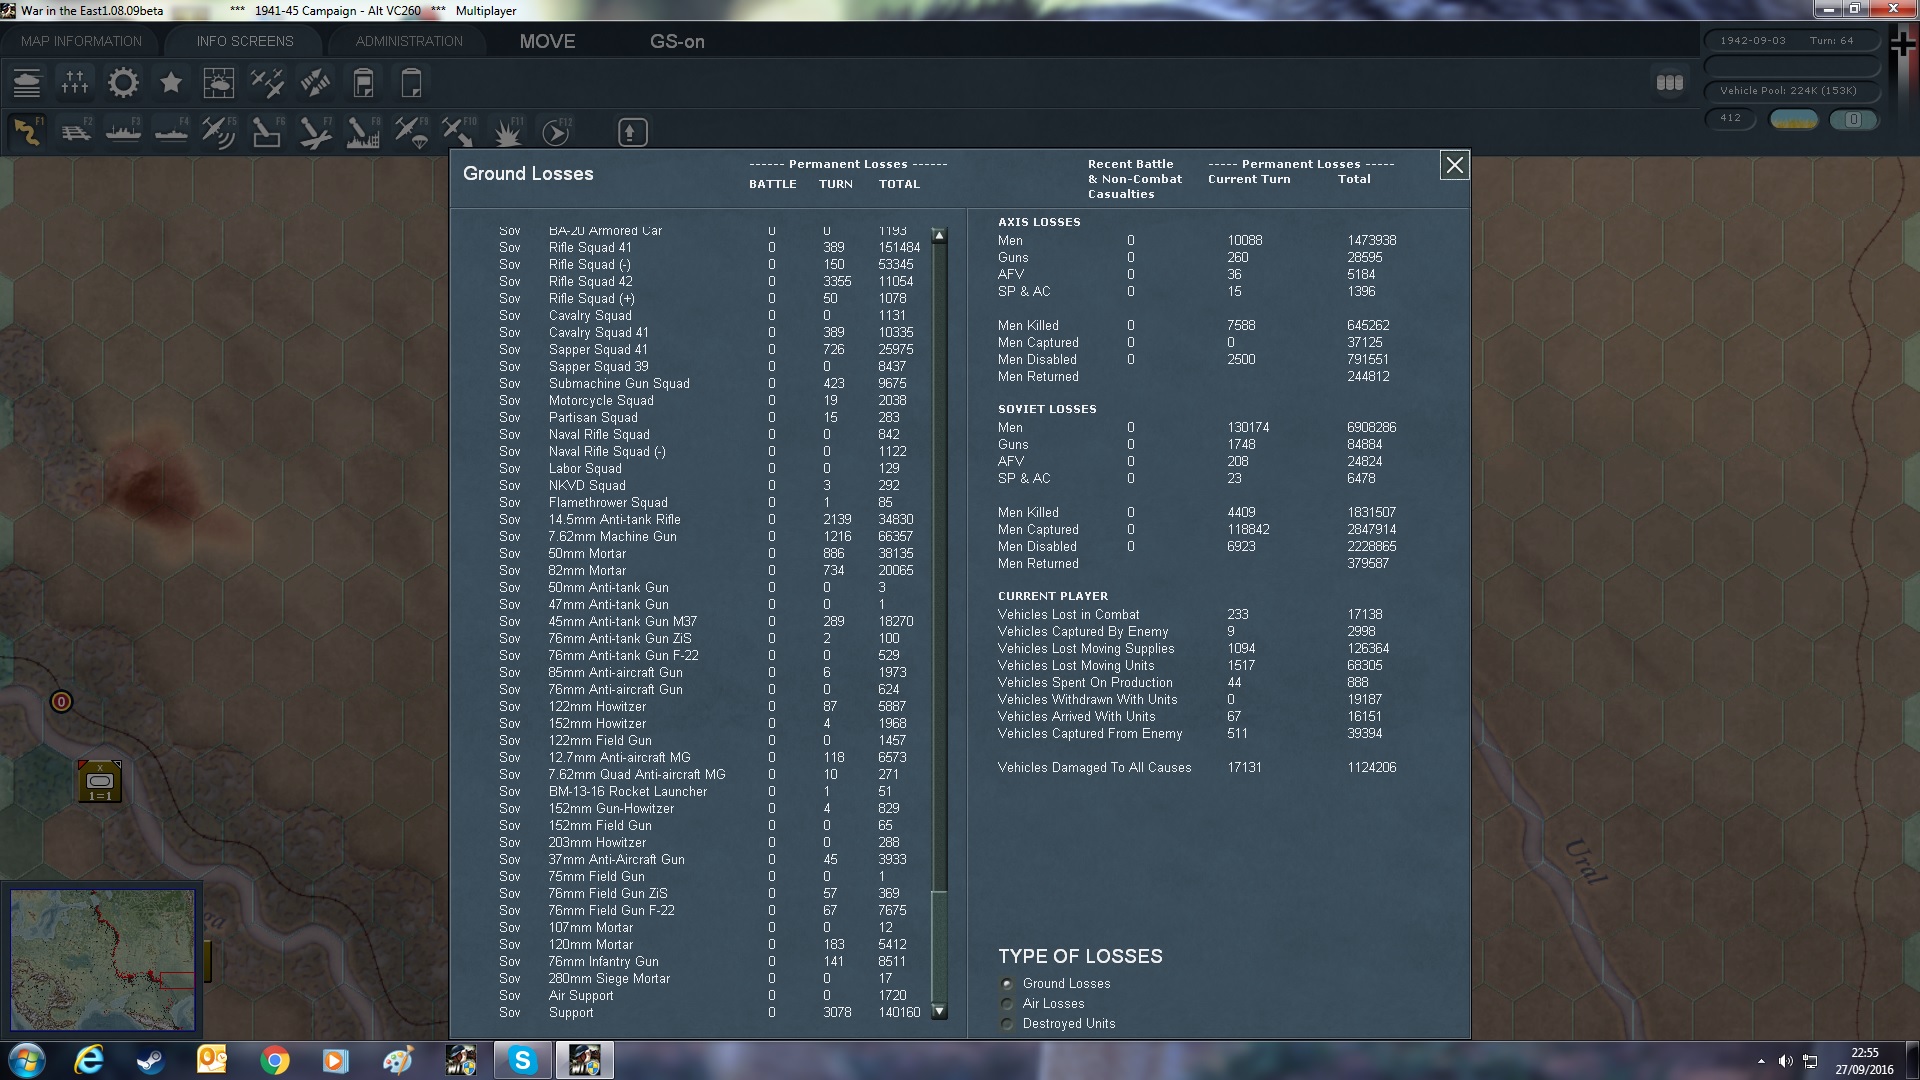The image size is (1920, 1080).
Task: Select Air Losses radio option
Action: 1007,1004
